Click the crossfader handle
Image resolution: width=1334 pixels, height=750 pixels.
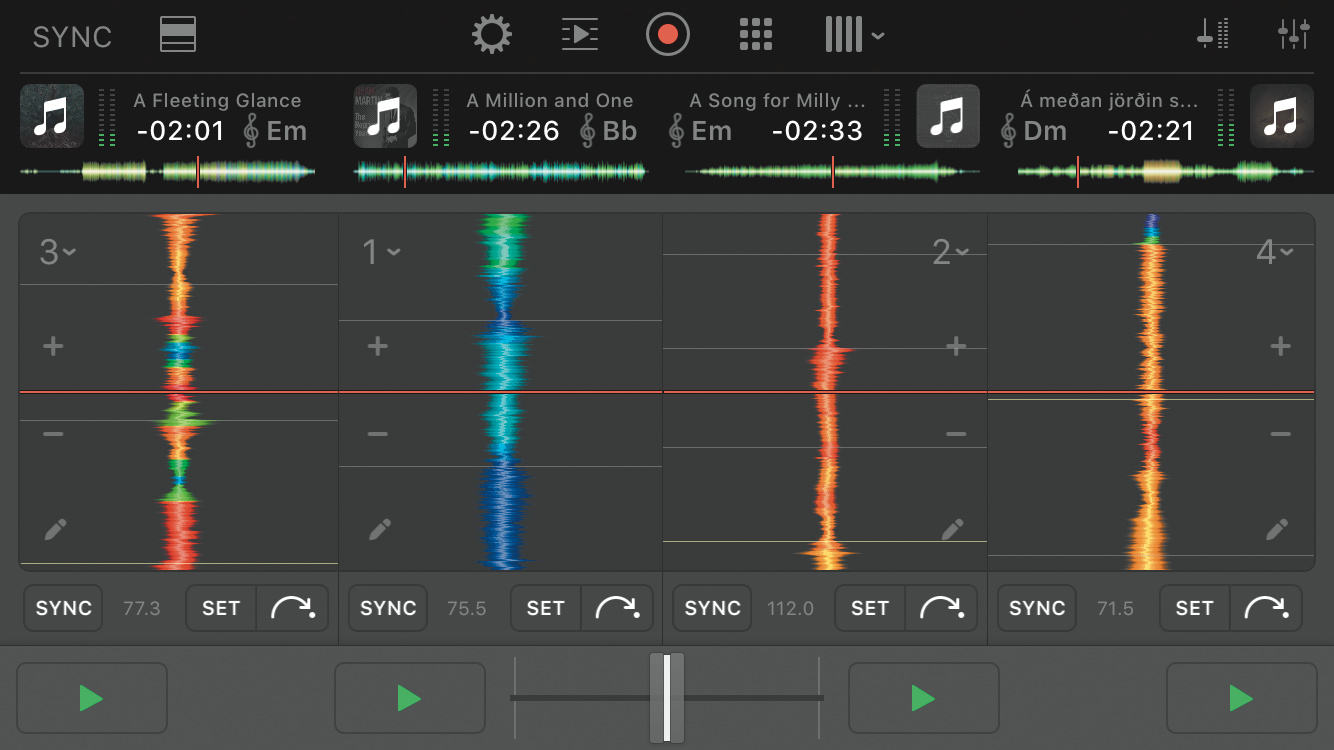tap(667, 697)
